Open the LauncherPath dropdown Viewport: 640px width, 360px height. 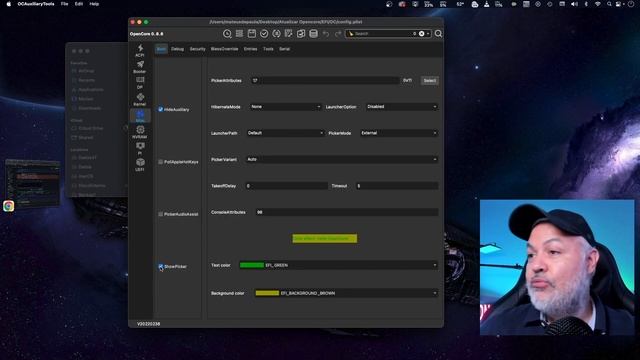point(285,133)
